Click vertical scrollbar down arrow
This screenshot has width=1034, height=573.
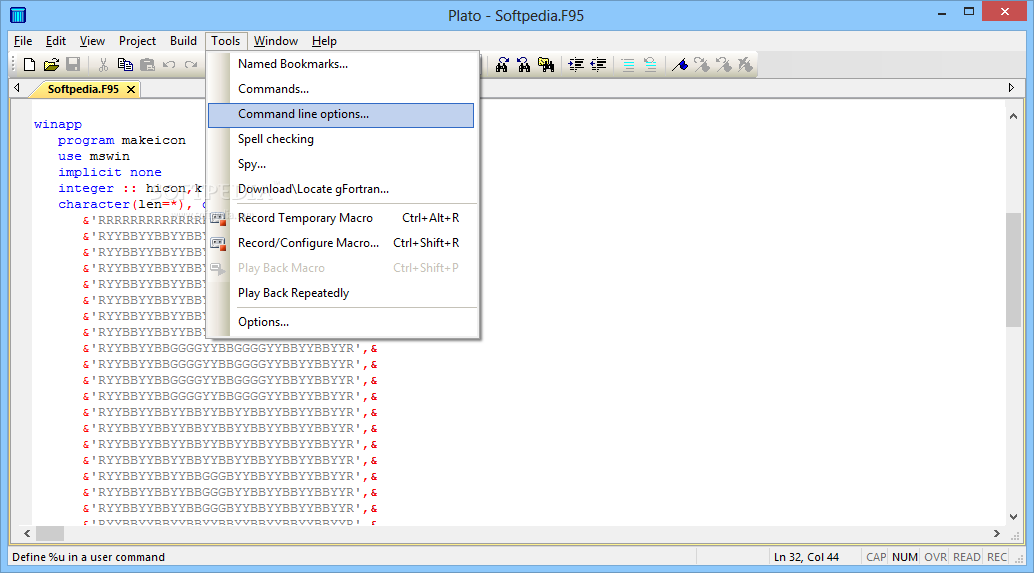(x=1013, y=517)
